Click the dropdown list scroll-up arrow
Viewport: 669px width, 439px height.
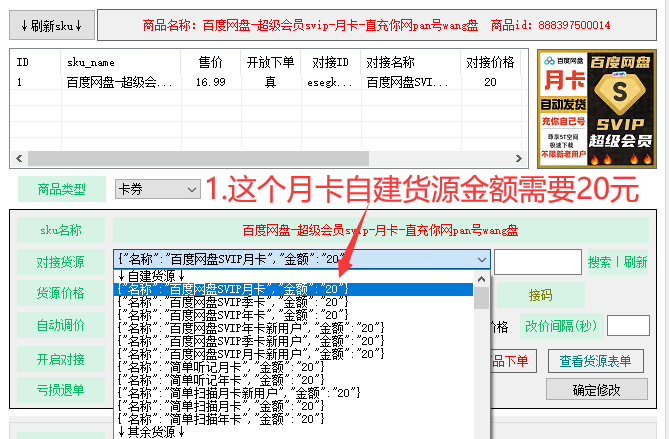482,279
